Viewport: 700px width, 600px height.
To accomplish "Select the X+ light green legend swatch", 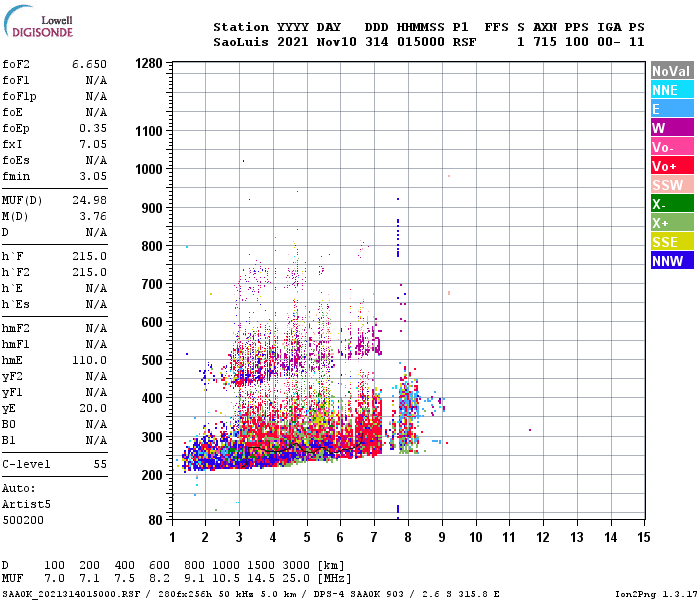I will tap(672, 223).
